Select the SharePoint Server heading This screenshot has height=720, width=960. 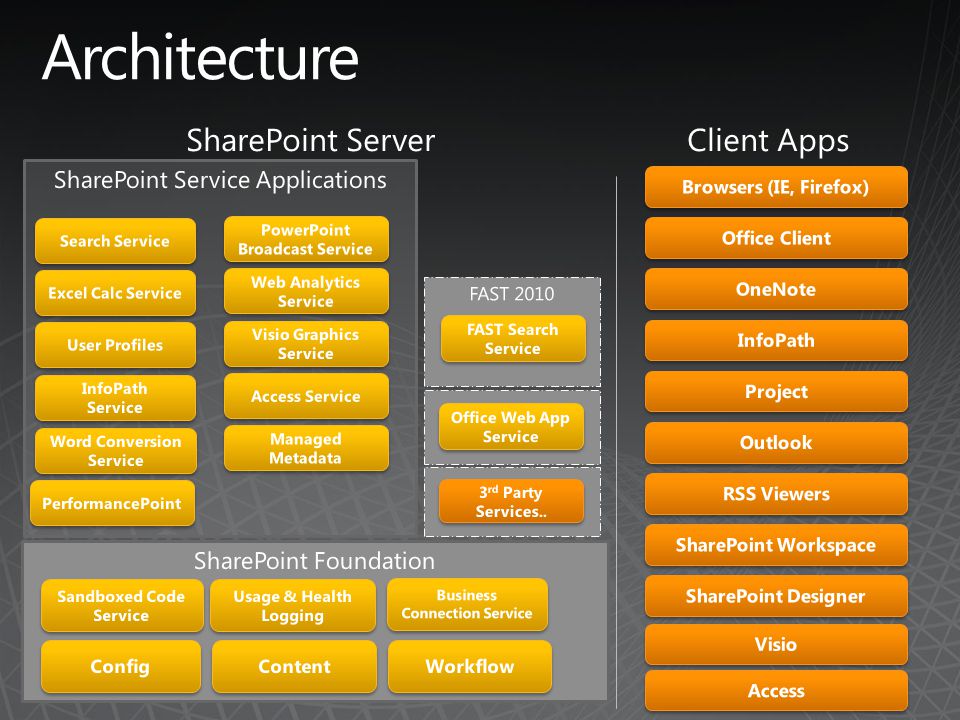(x=310, y=141)
